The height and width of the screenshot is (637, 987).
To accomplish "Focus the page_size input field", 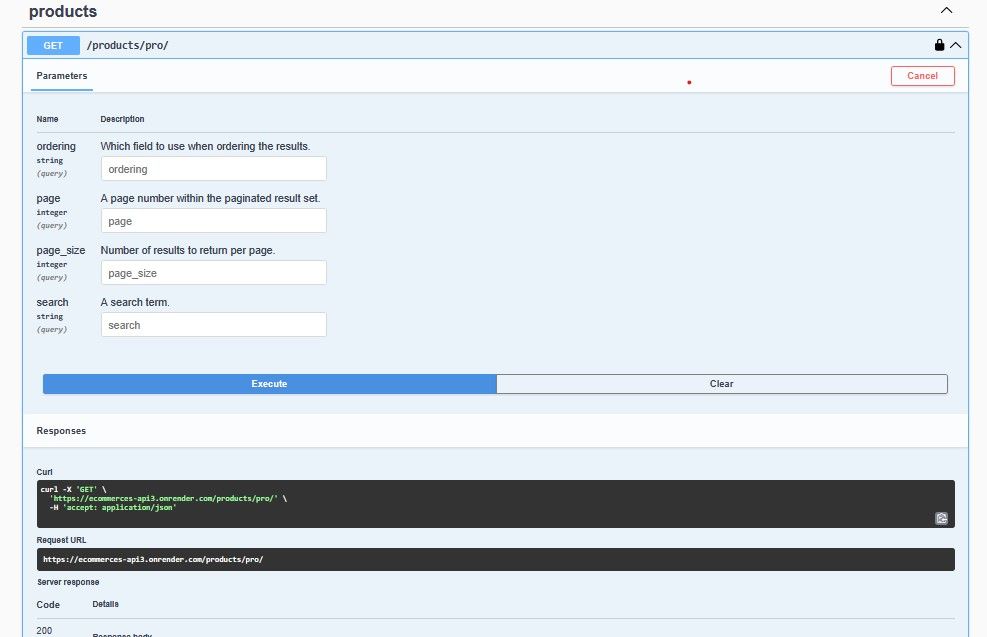I will tap(213, 273).
